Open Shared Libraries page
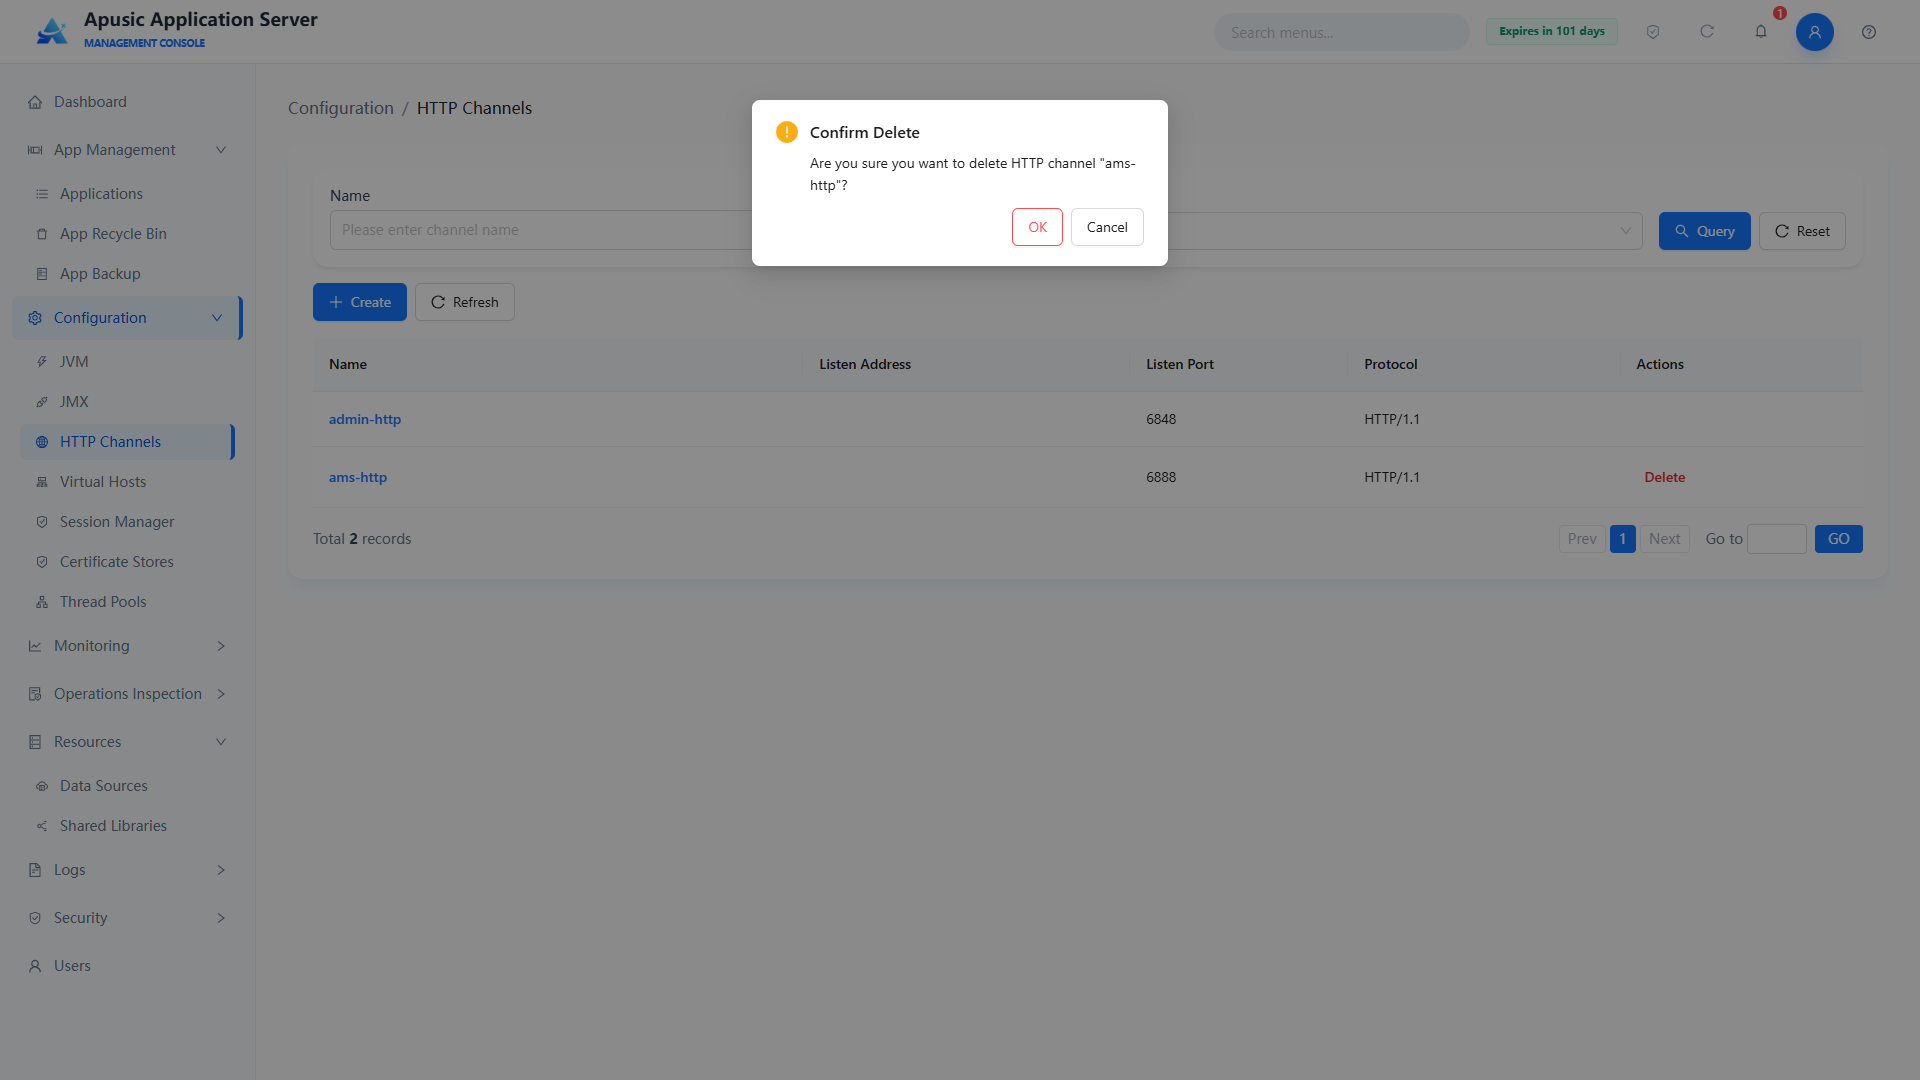Viewport: 1920px width, 1080px height. click(x=128, y=826)
